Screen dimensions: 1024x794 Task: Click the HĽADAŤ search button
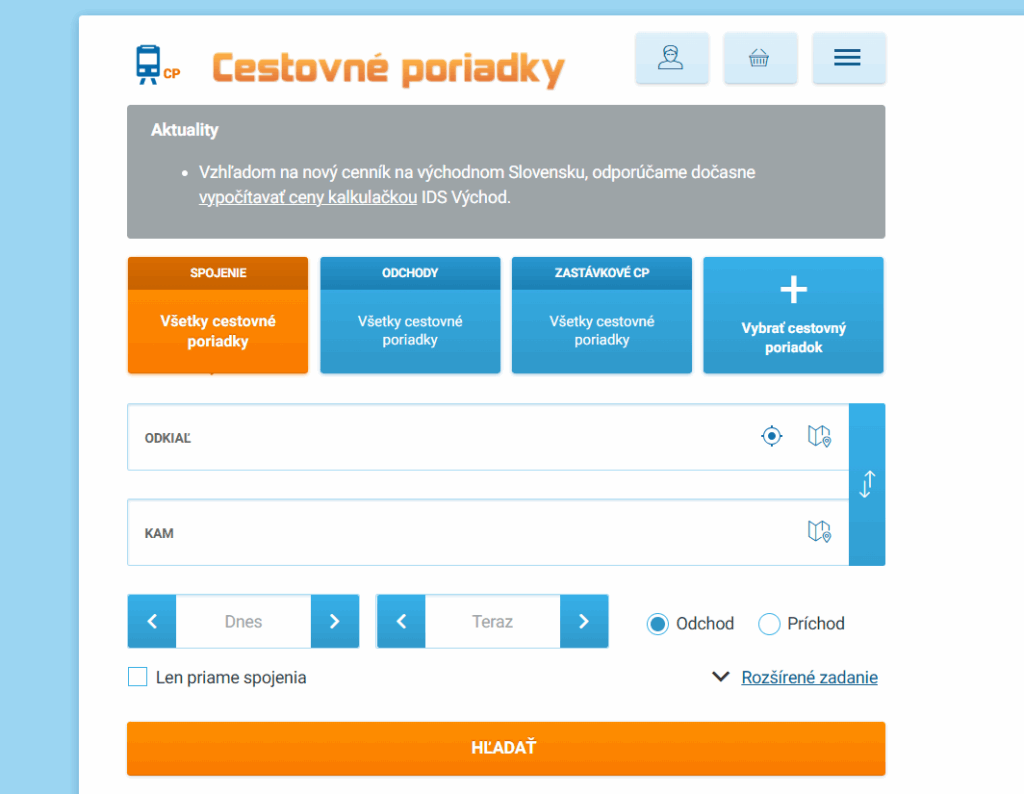tap(506, 748)
